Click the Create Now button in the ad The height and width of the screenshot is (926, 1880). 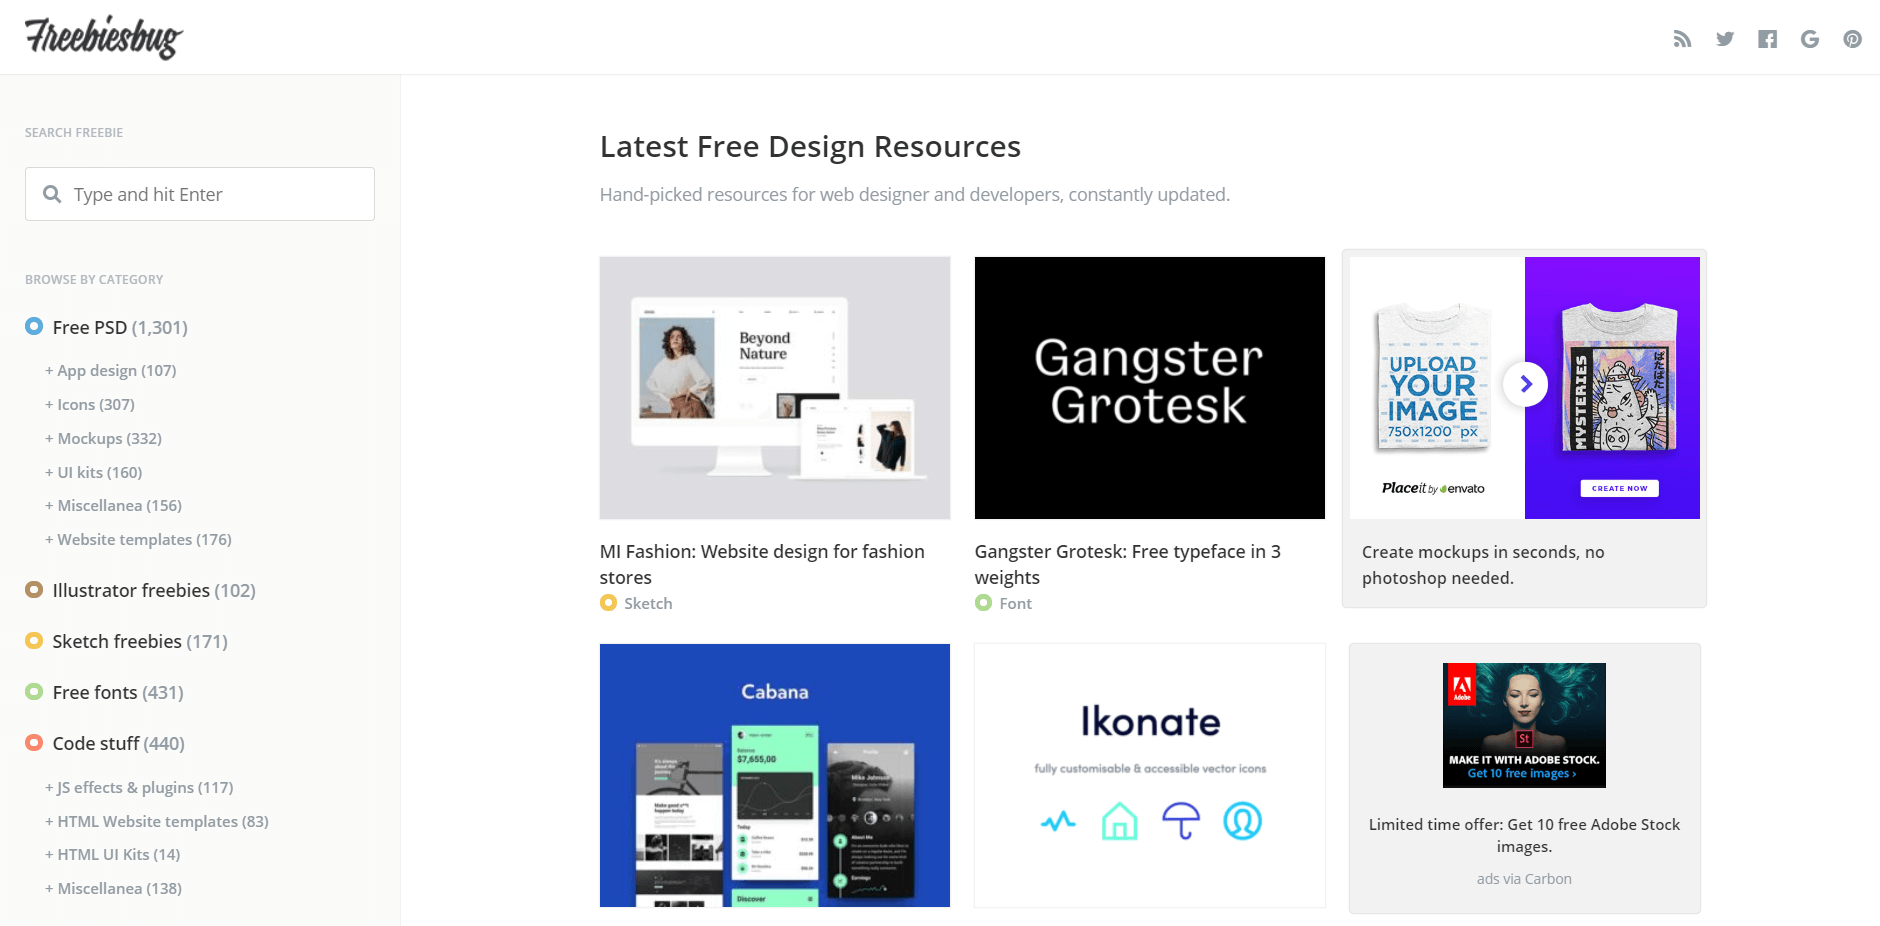coord(1619,488)
